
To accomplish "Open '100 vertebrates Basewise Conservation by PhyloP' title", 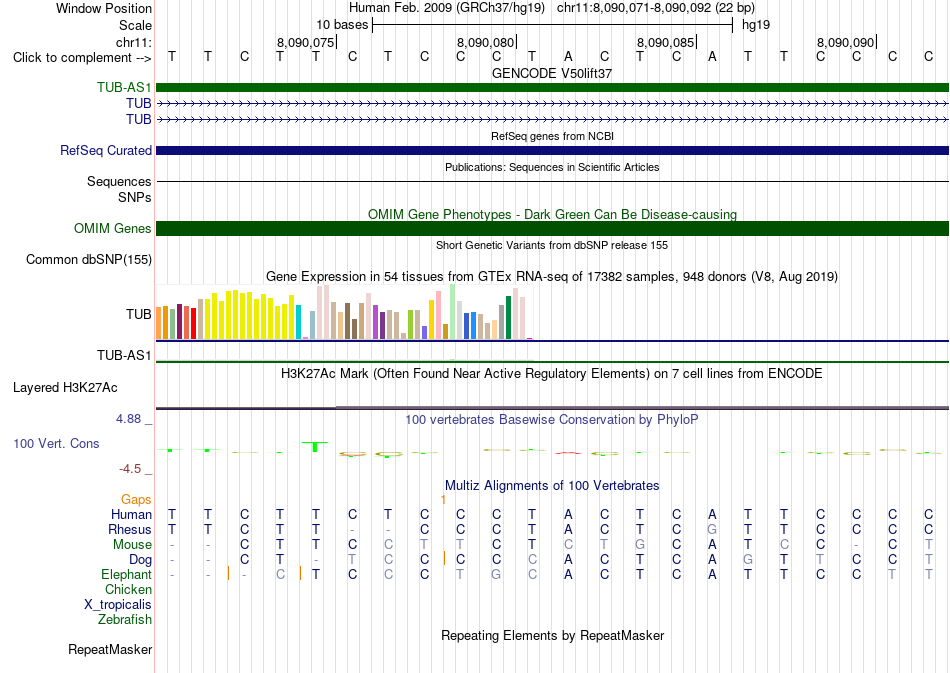I will click(x=552, y=420).
